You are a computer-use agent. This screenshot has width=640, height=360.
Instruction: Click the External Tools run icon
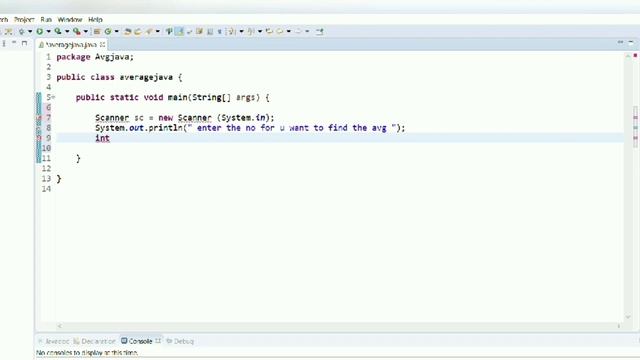point(77,31)
